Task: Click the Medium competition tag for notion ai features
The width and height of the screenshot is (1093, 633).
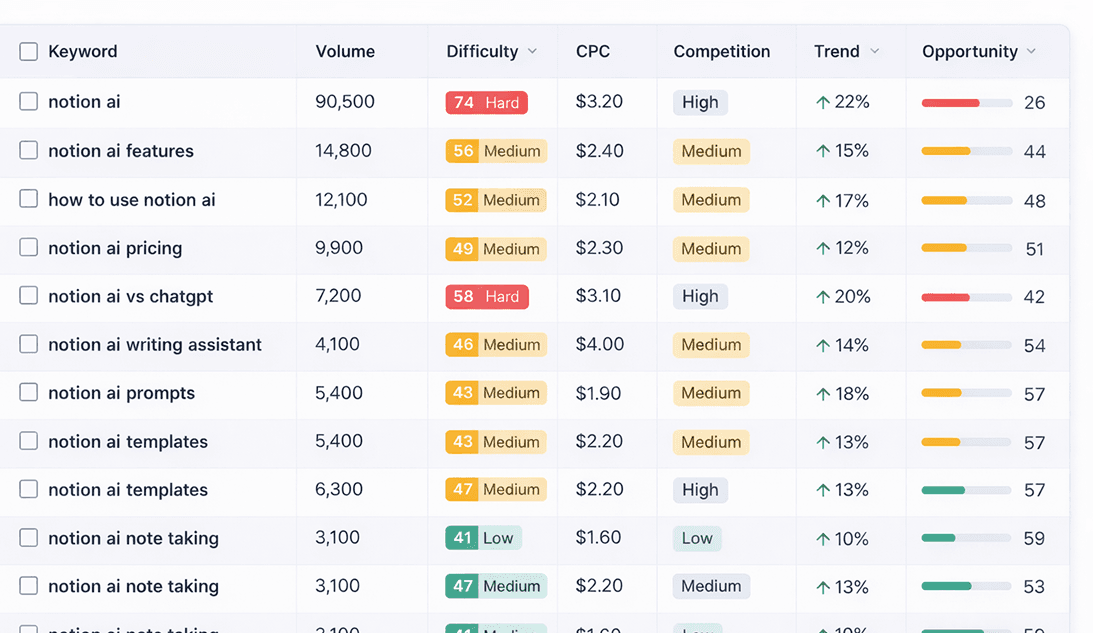Action: pos(711,151)
